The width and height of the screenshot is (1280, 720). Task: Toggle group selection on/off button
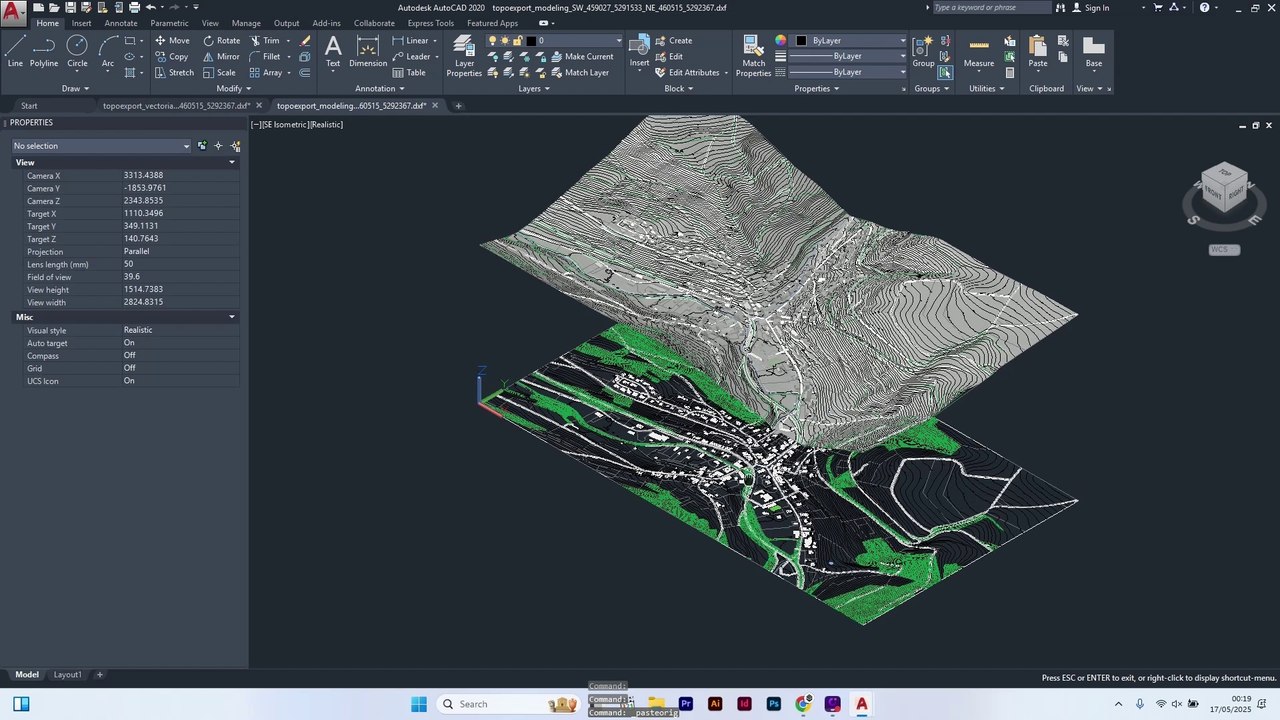(944, 73)
